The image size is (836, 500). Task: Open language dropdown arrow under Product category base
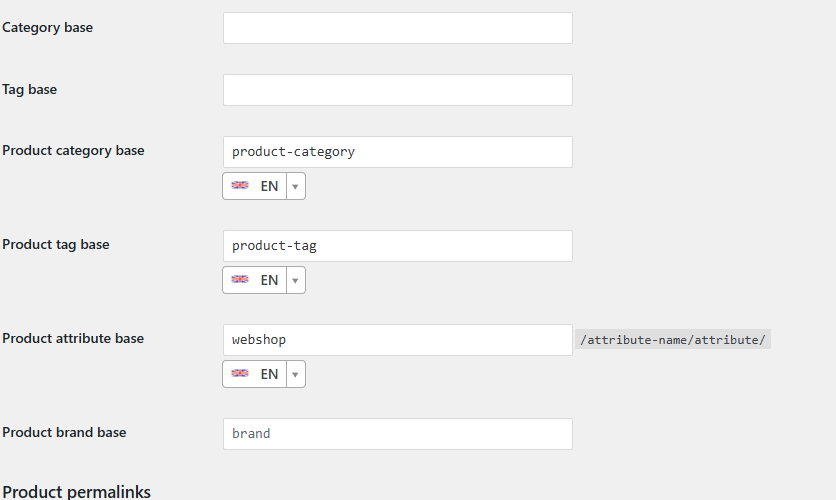tap(295, 186)
